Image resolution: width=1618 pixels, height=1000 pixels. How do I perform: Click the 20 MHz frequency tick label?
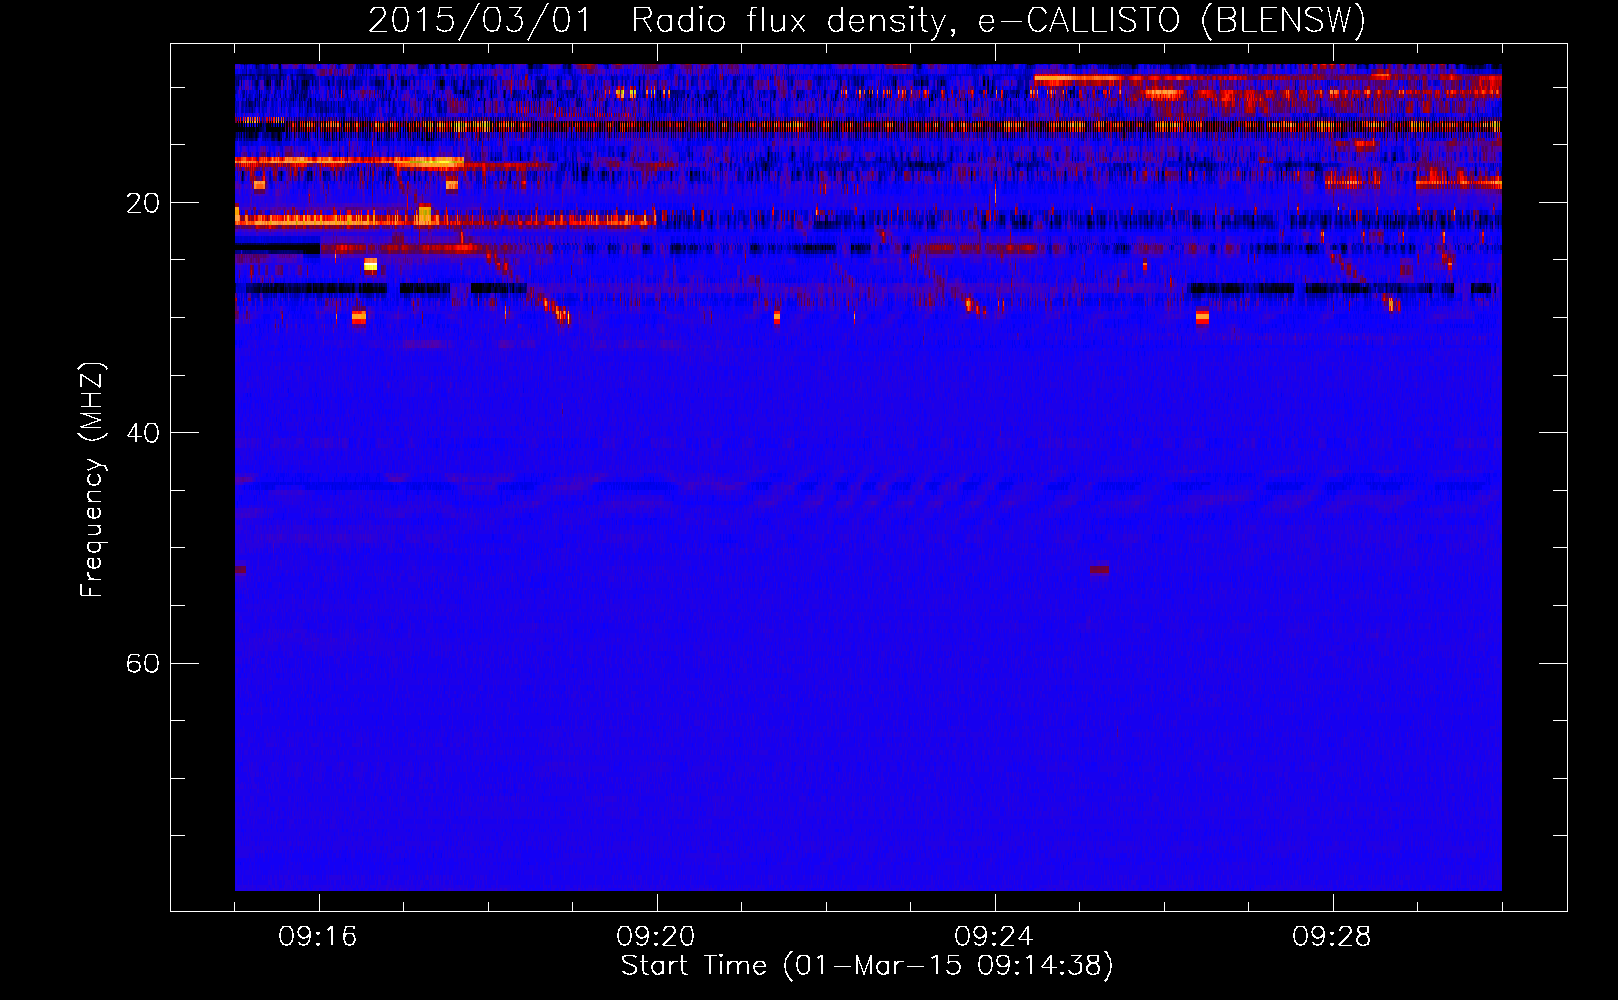point(143,203)
